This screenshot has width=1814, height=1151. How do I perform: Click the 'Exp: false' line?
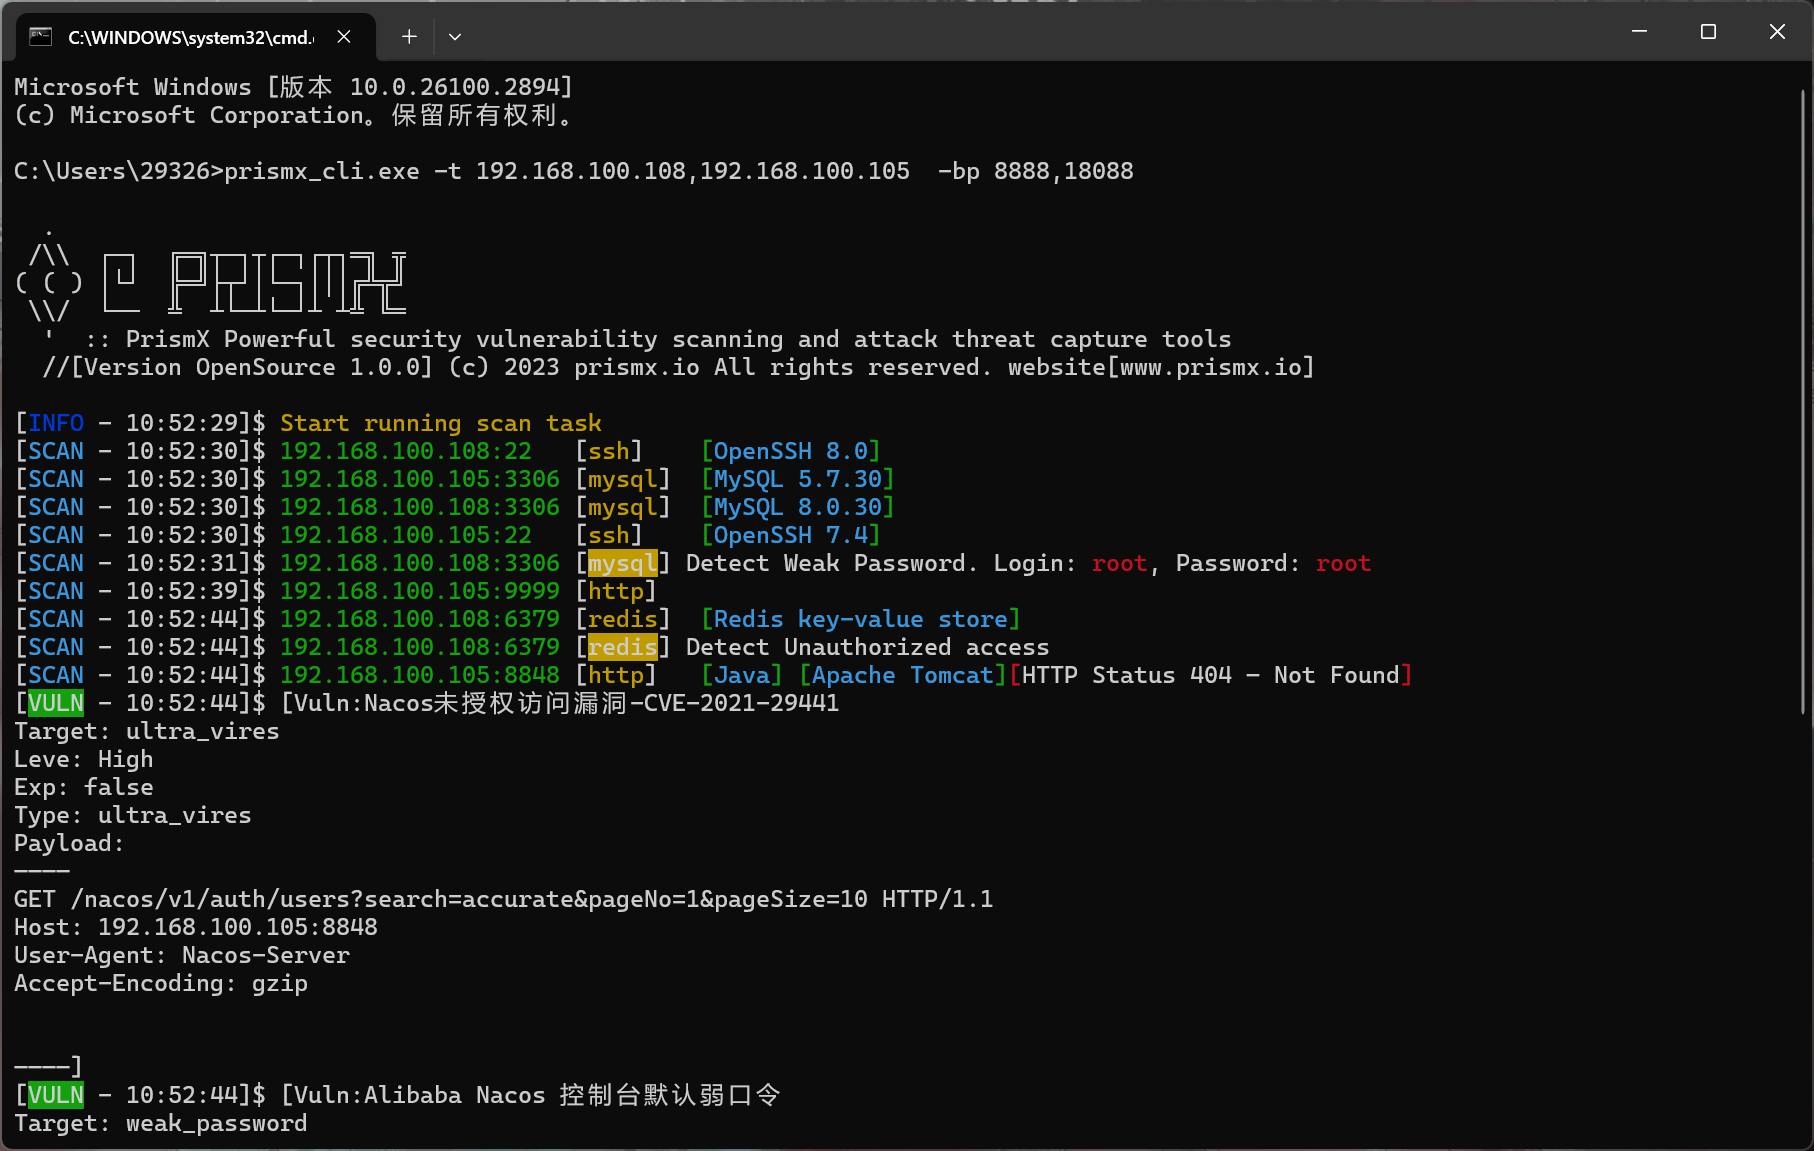[84, 788]
